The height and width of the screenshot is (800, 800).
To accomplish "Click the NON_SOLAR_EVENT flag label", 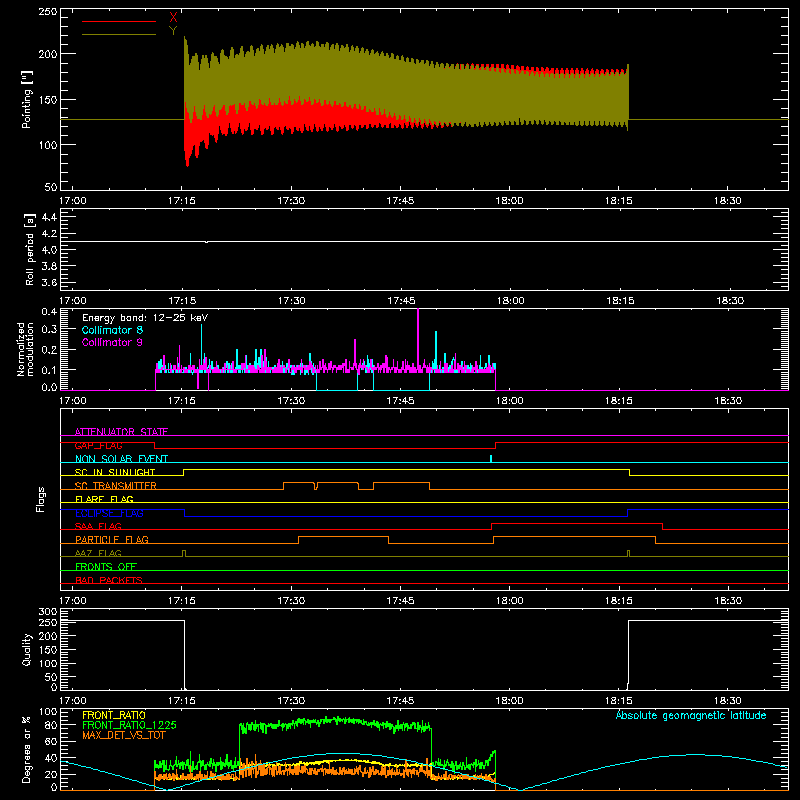I will coord(121,459).
